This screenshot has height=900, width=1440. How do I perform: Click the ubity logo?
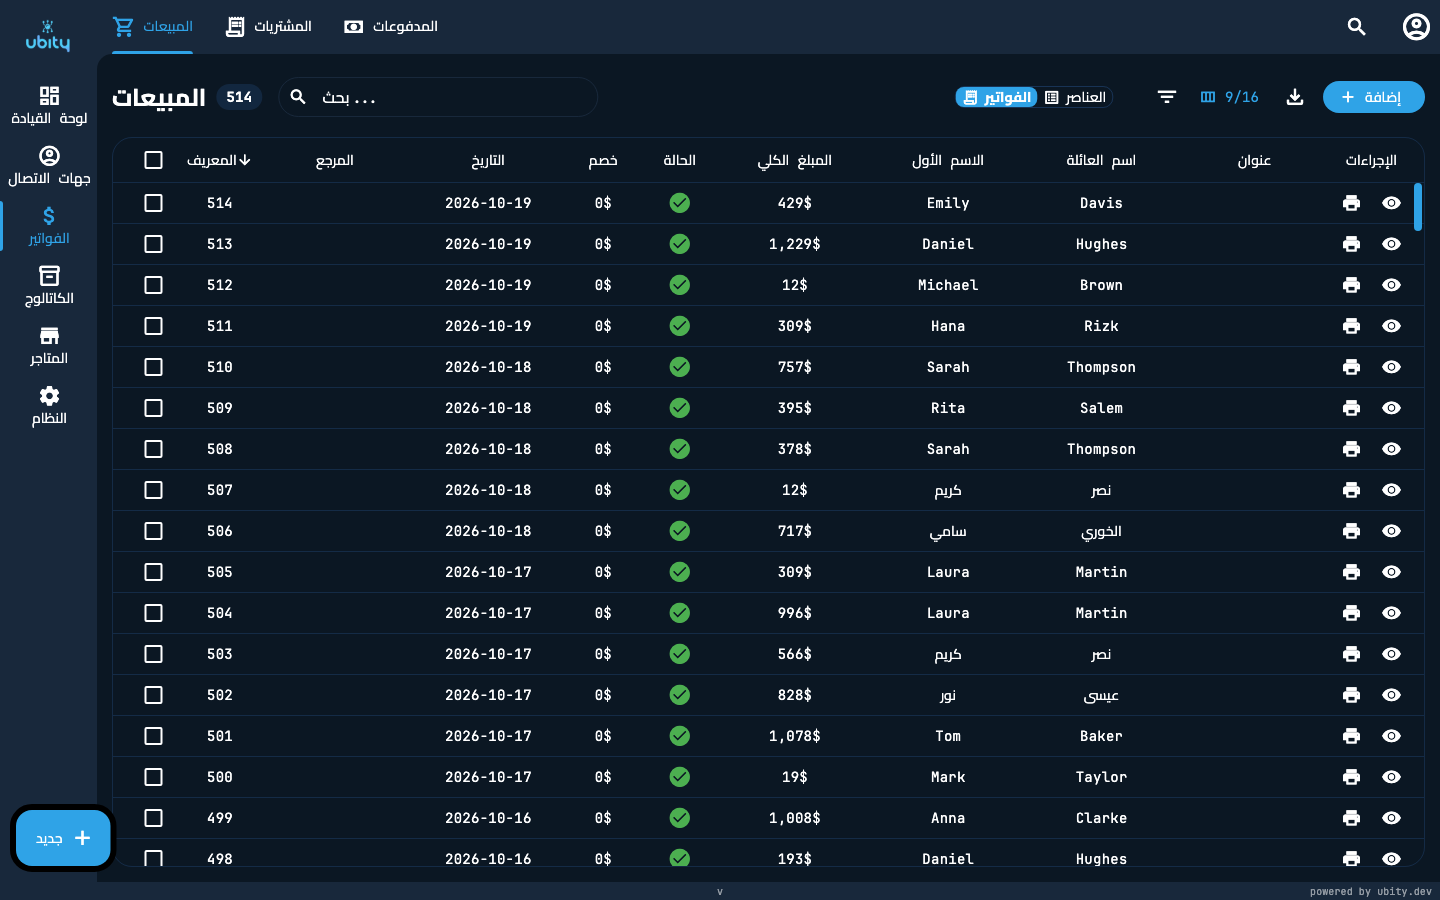pos(48,35)
